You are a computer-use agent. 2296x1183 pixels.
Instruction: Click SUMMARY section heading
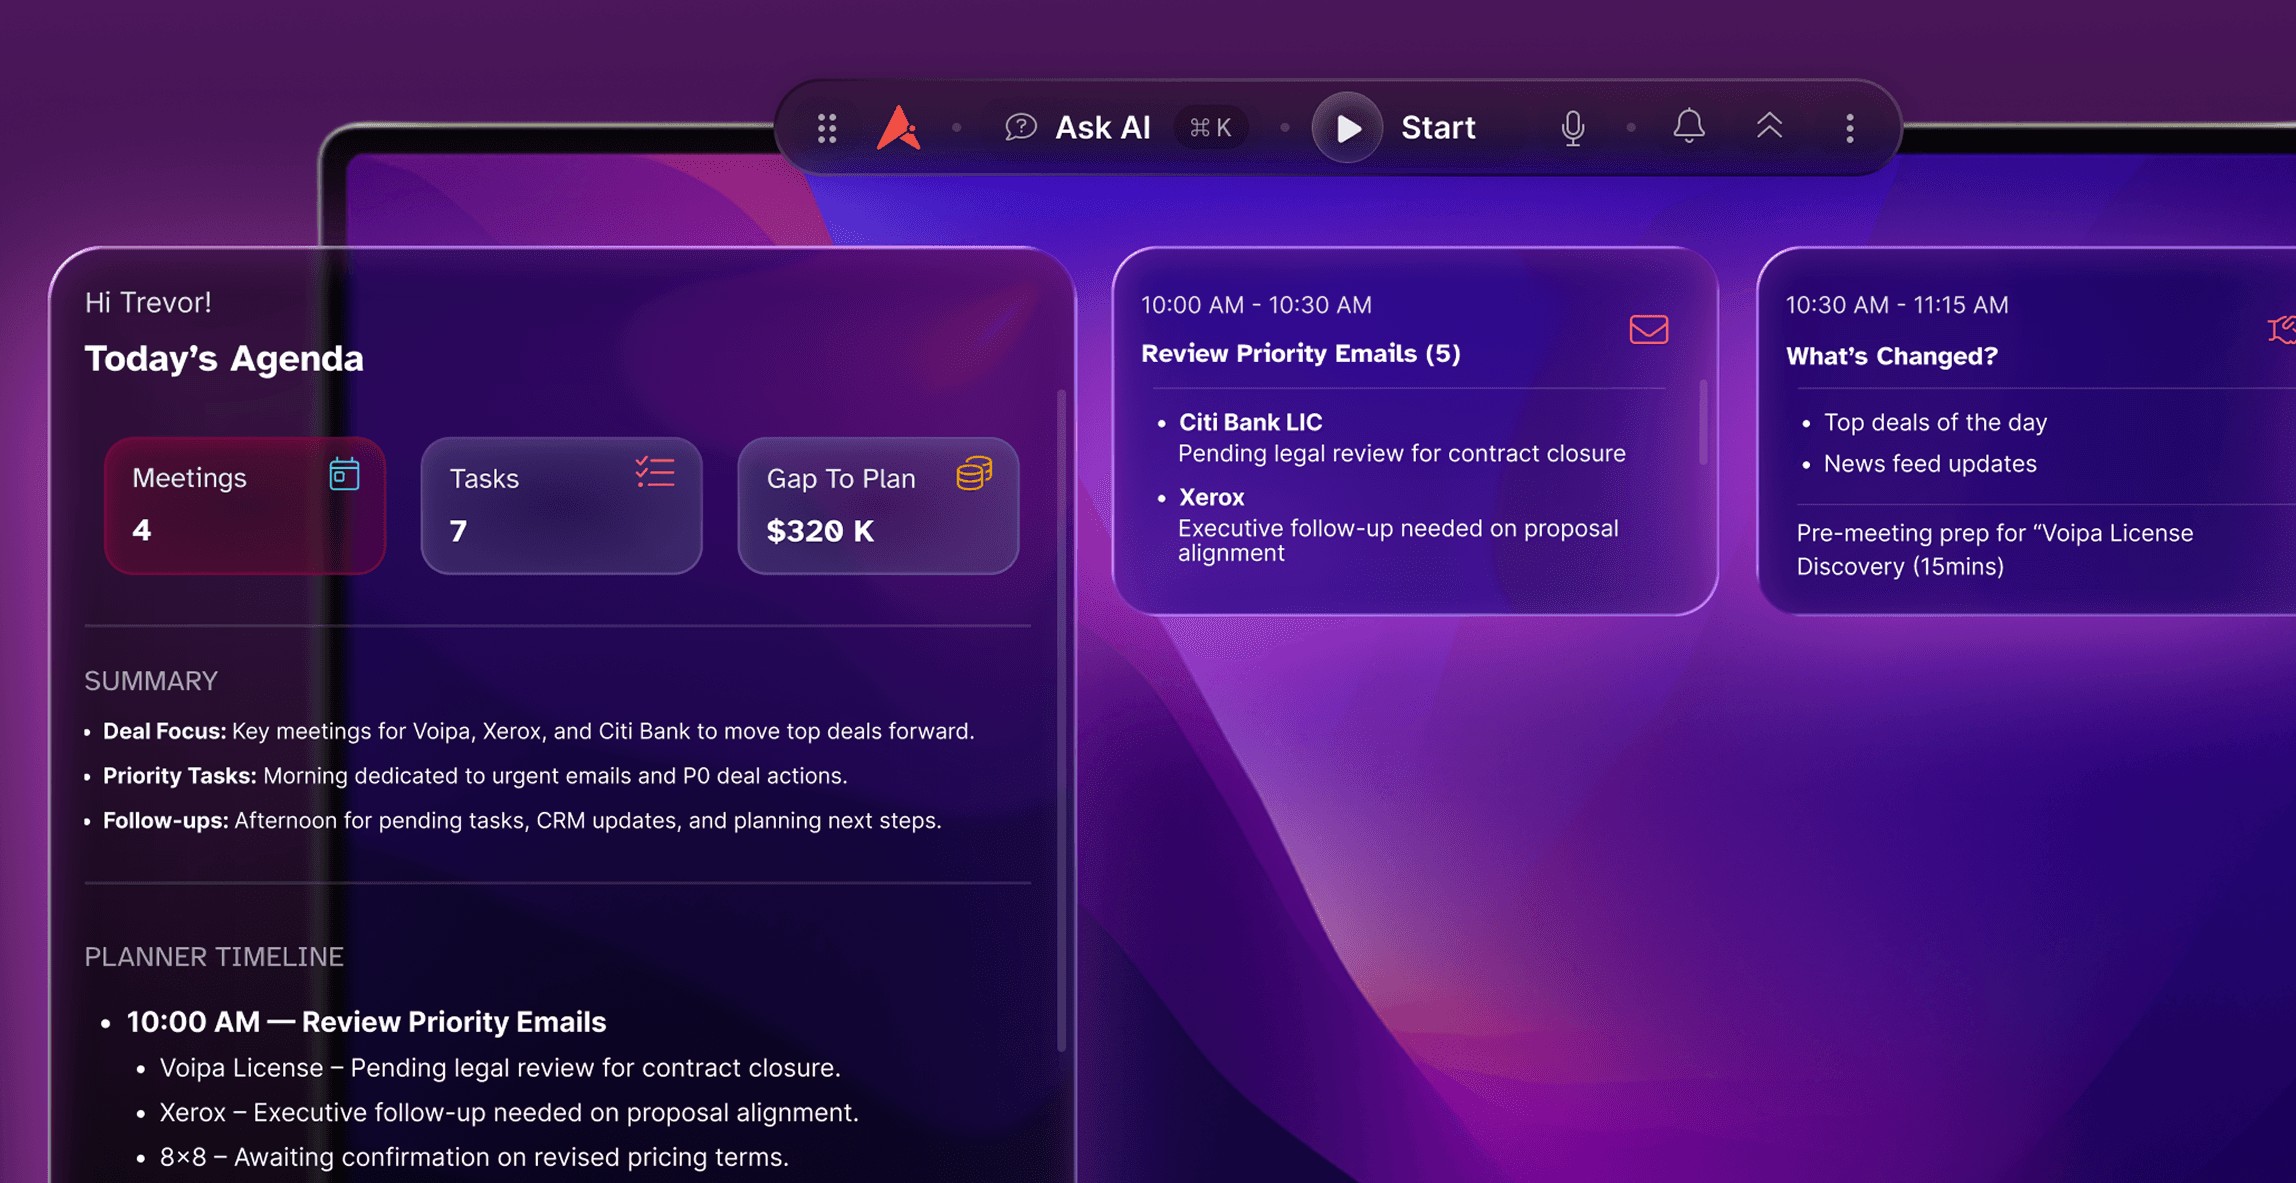[151, 681]
